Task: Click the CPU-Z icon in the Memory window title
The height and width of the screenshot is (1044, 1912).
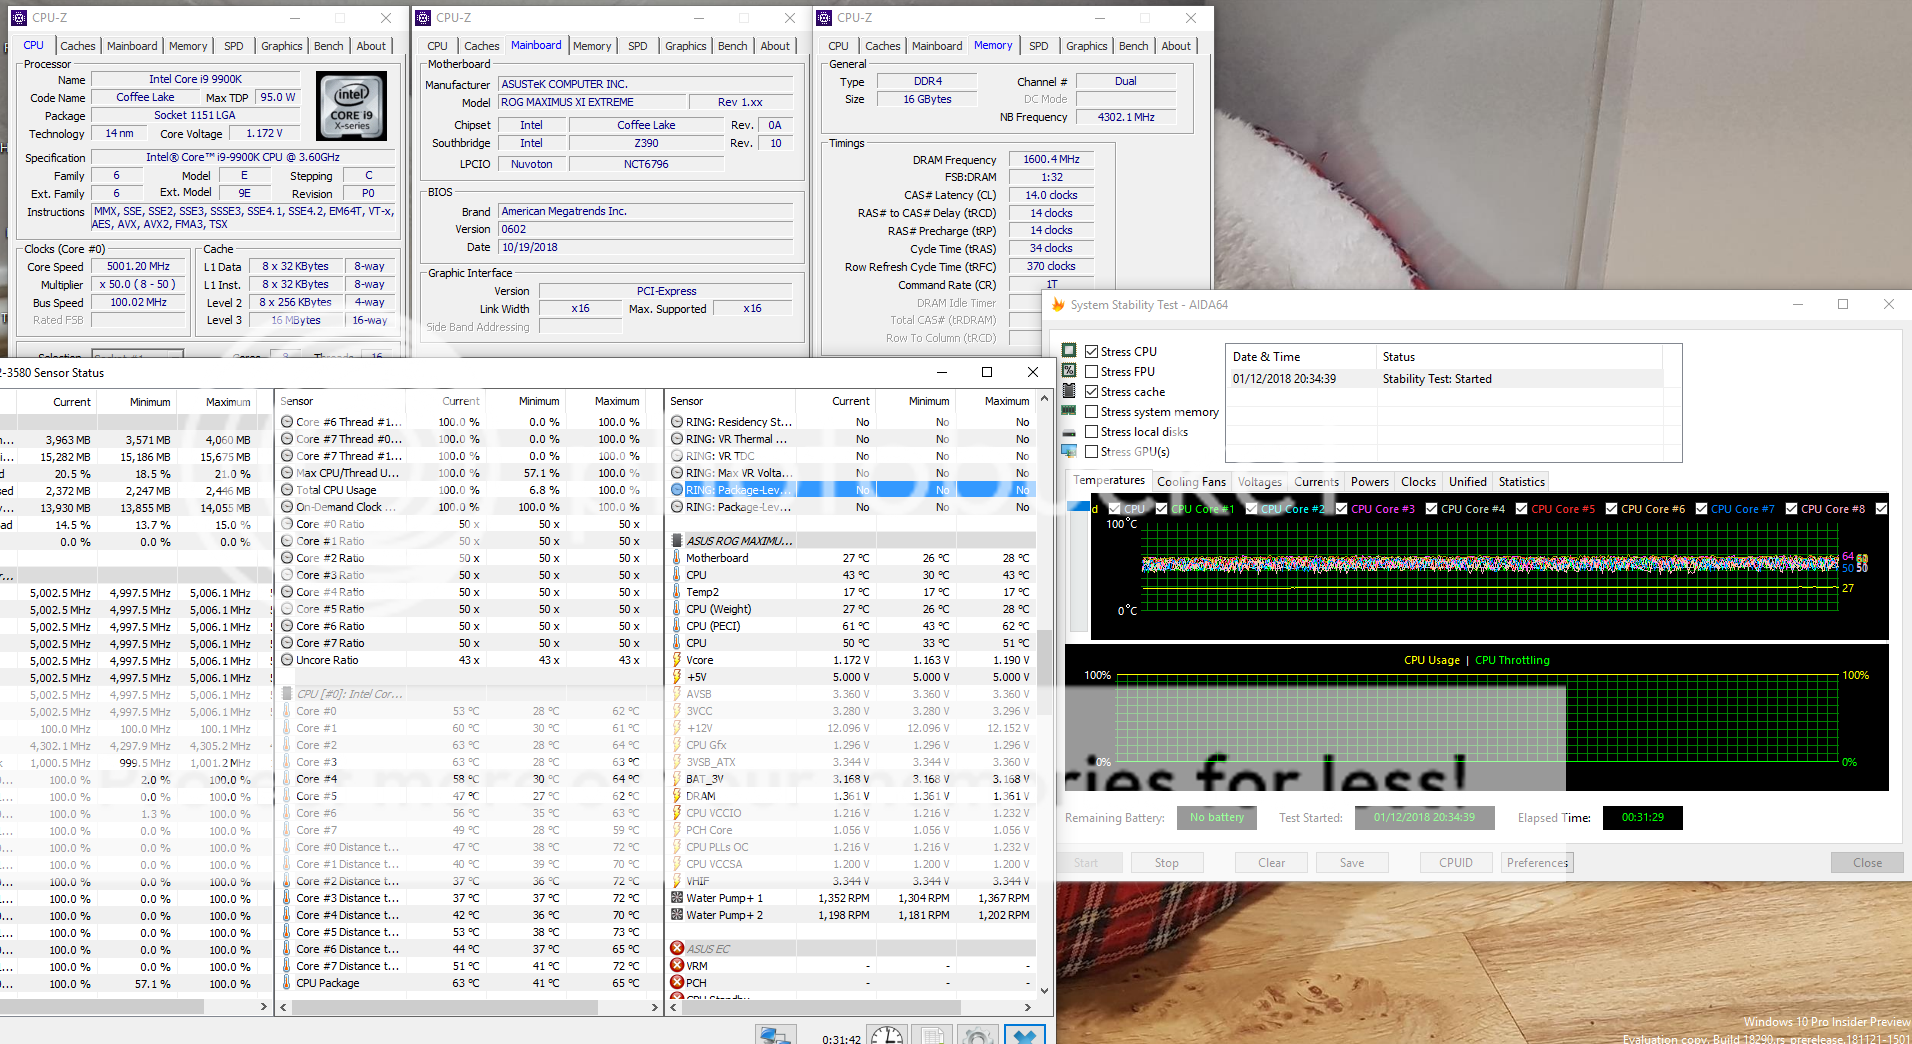Action: [825, 18]
